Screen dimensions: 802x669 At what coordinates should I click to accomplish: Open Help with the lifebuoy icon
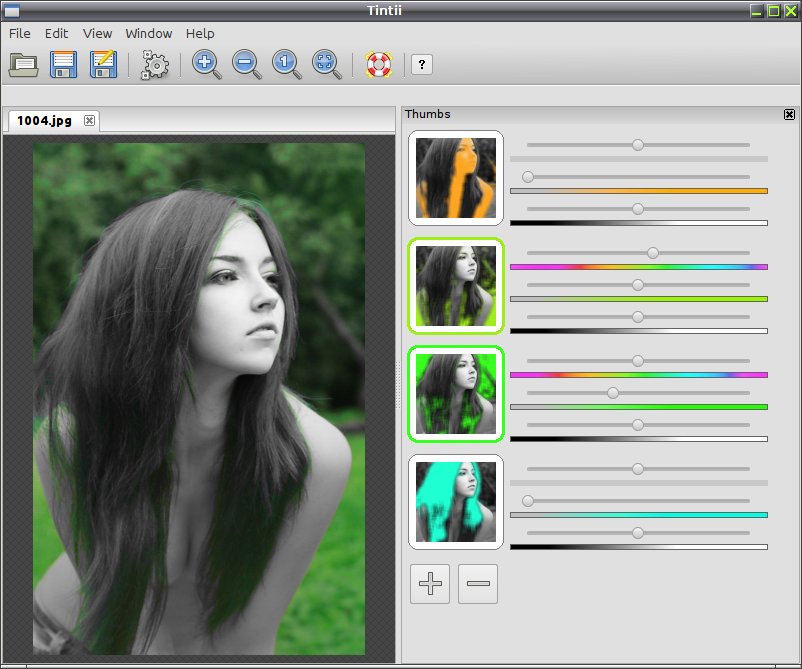coord(379,64)
